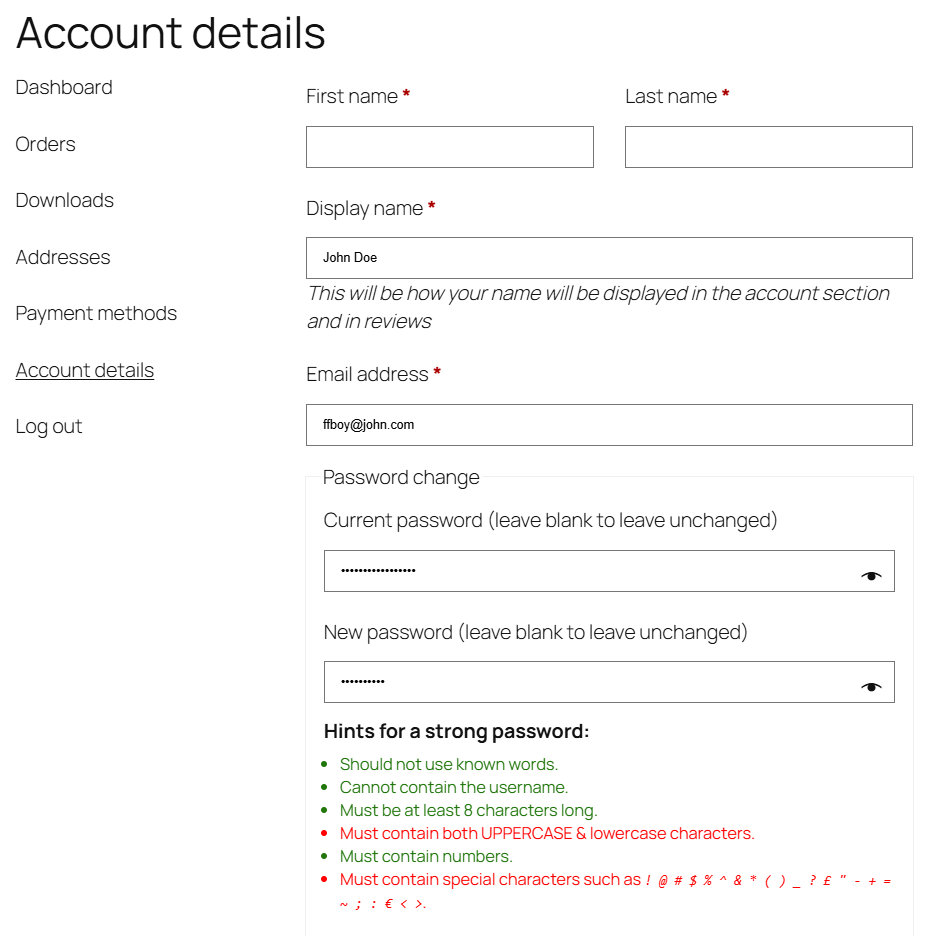
Task: Open the Dashboard section
Action: coord(63,88)
